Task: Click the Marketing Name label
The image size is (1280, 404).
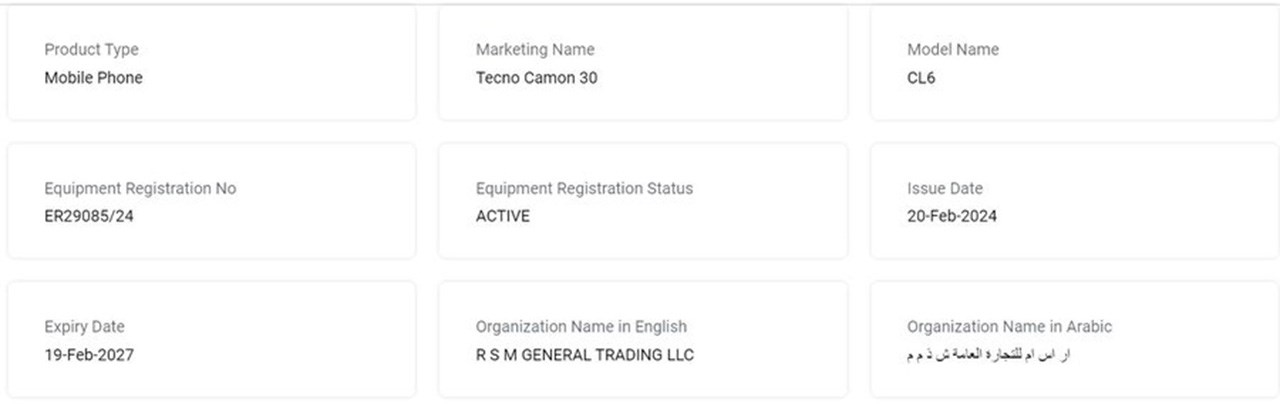Action: [x=535, y=50]
